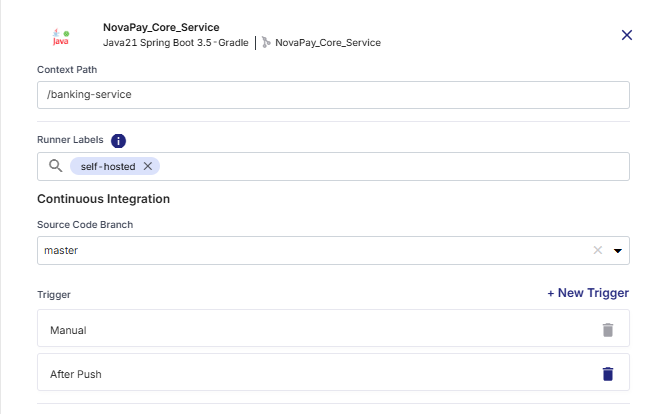The image size is (670, 414).
Task: Click the Java21 Spring Boot 3.5 - Gradle text
Action: pos(176,43)
